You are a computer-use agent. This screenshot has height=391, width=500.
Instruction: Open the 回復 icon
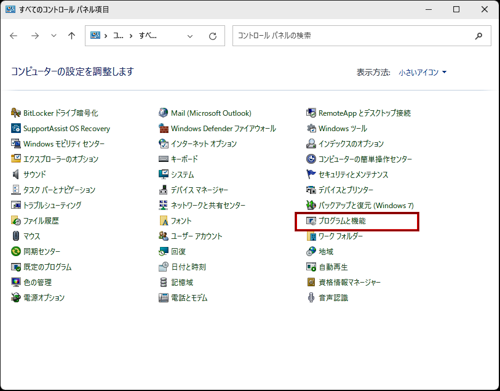(163, 251)
